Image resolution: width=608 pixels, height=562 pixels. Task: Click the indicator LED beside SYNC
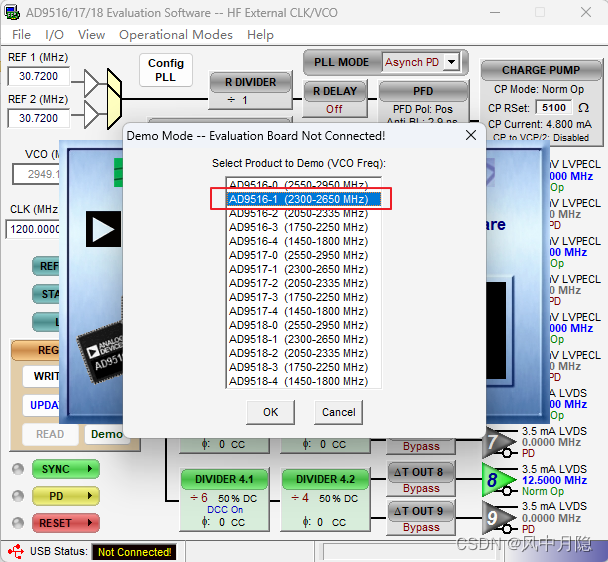18,469
